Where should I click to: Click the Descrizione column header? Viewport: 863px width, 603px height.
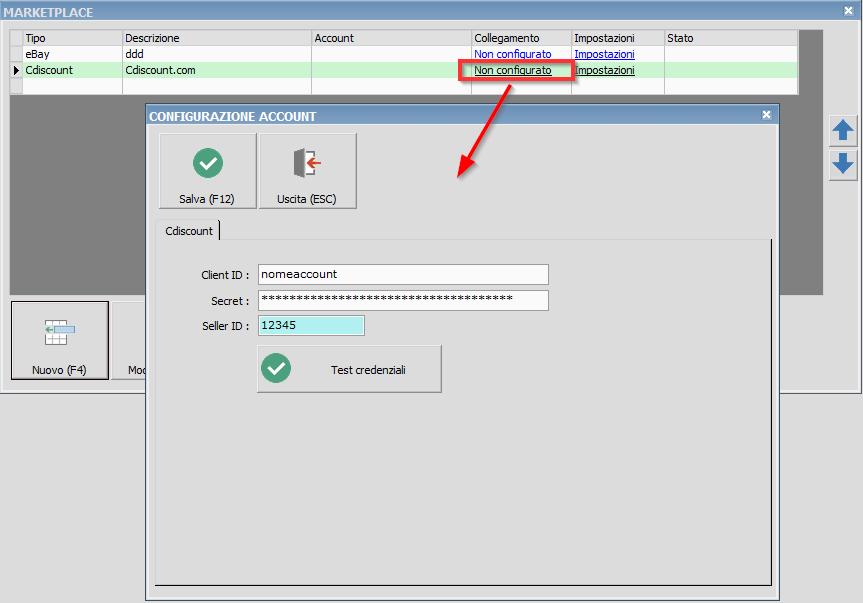[x=215, y=38]
